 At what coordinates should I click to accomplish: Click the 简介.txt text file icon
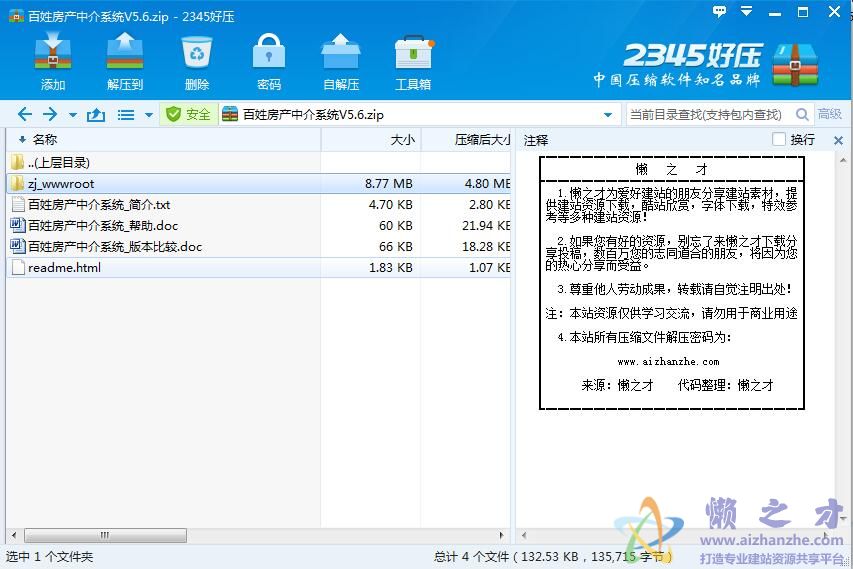pyautogui.click(x=18, y=205)
